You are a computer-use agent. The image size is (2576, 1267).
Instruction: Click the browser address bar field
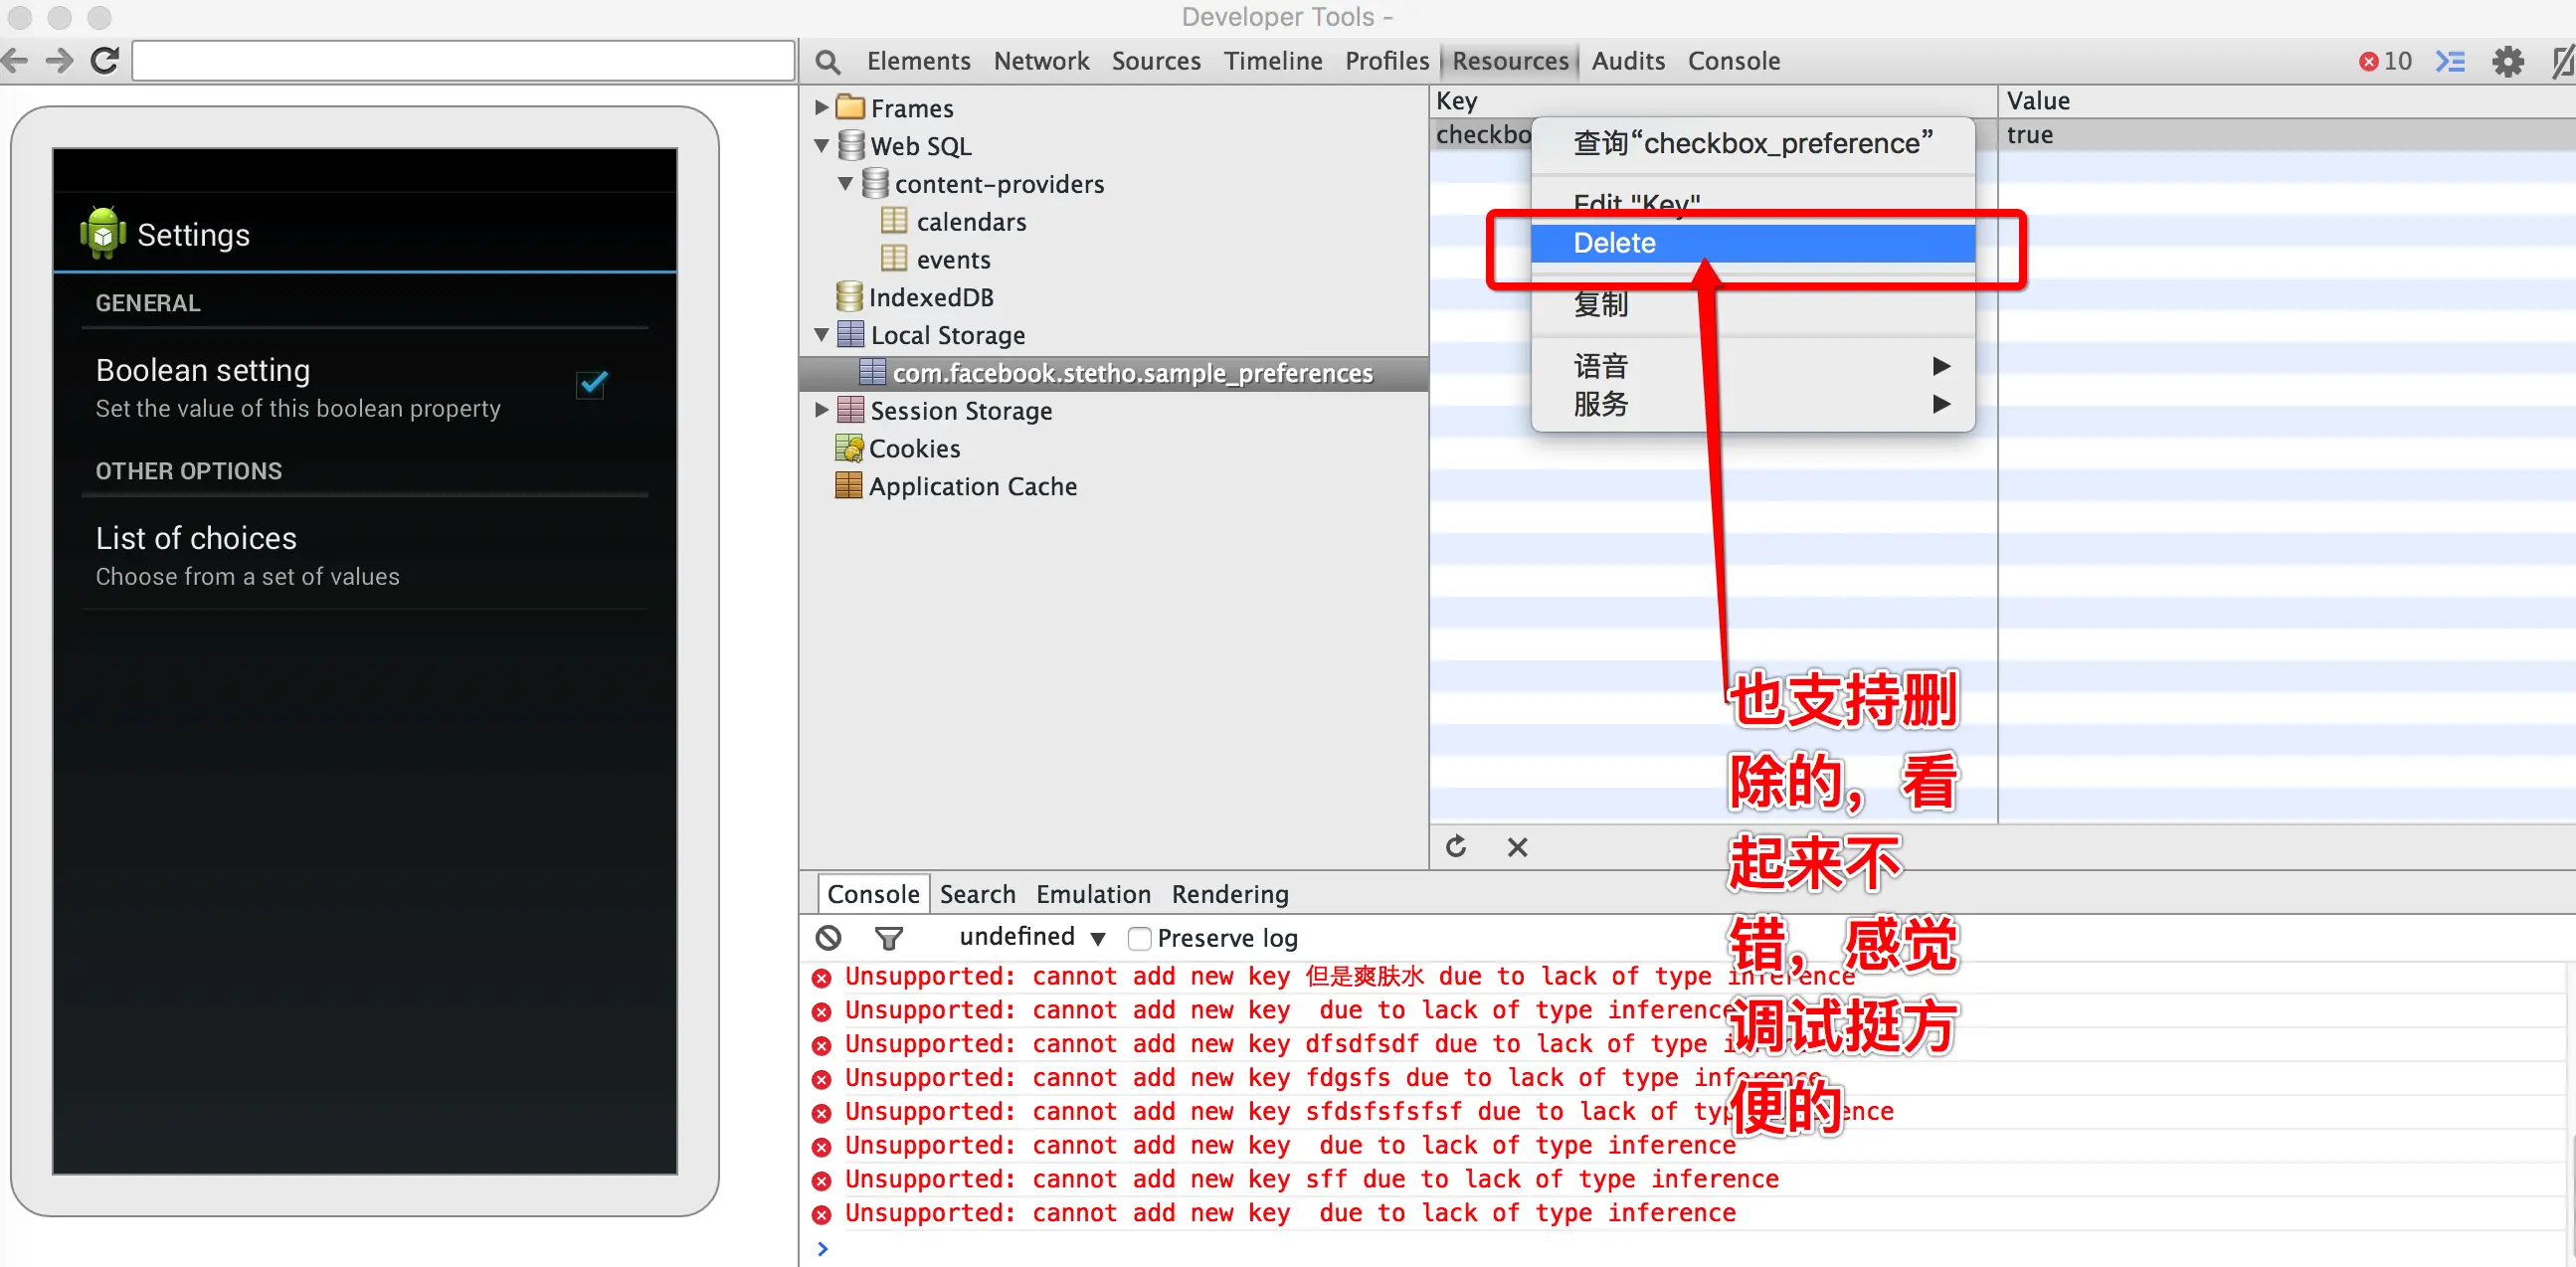pyautogui.click(x=463, y=61)
